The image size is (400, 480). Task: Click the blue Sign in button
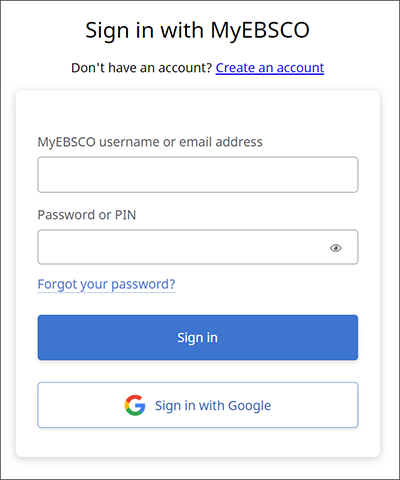click(x=198, y=337)
